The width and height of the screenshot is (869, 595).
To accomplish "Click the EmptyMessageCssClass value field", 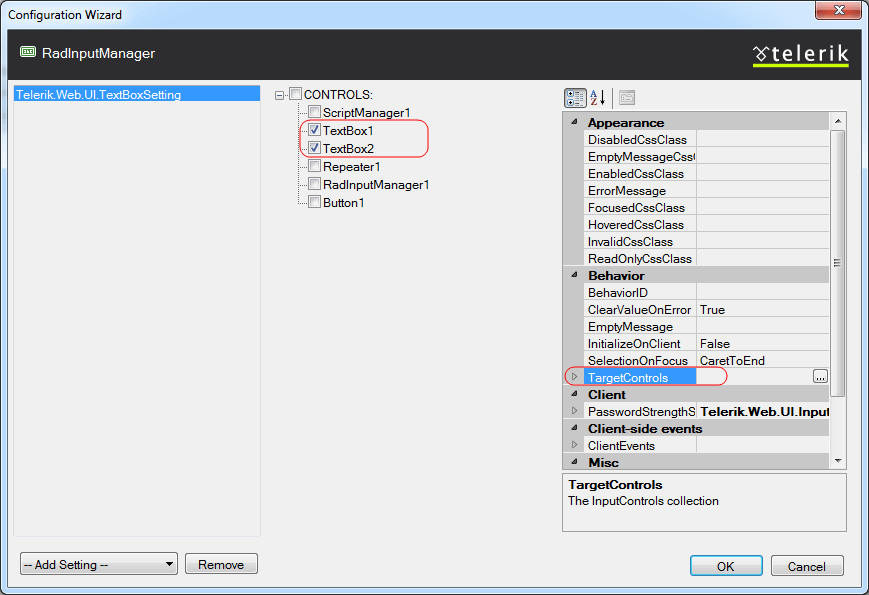I will coord(763,156).
